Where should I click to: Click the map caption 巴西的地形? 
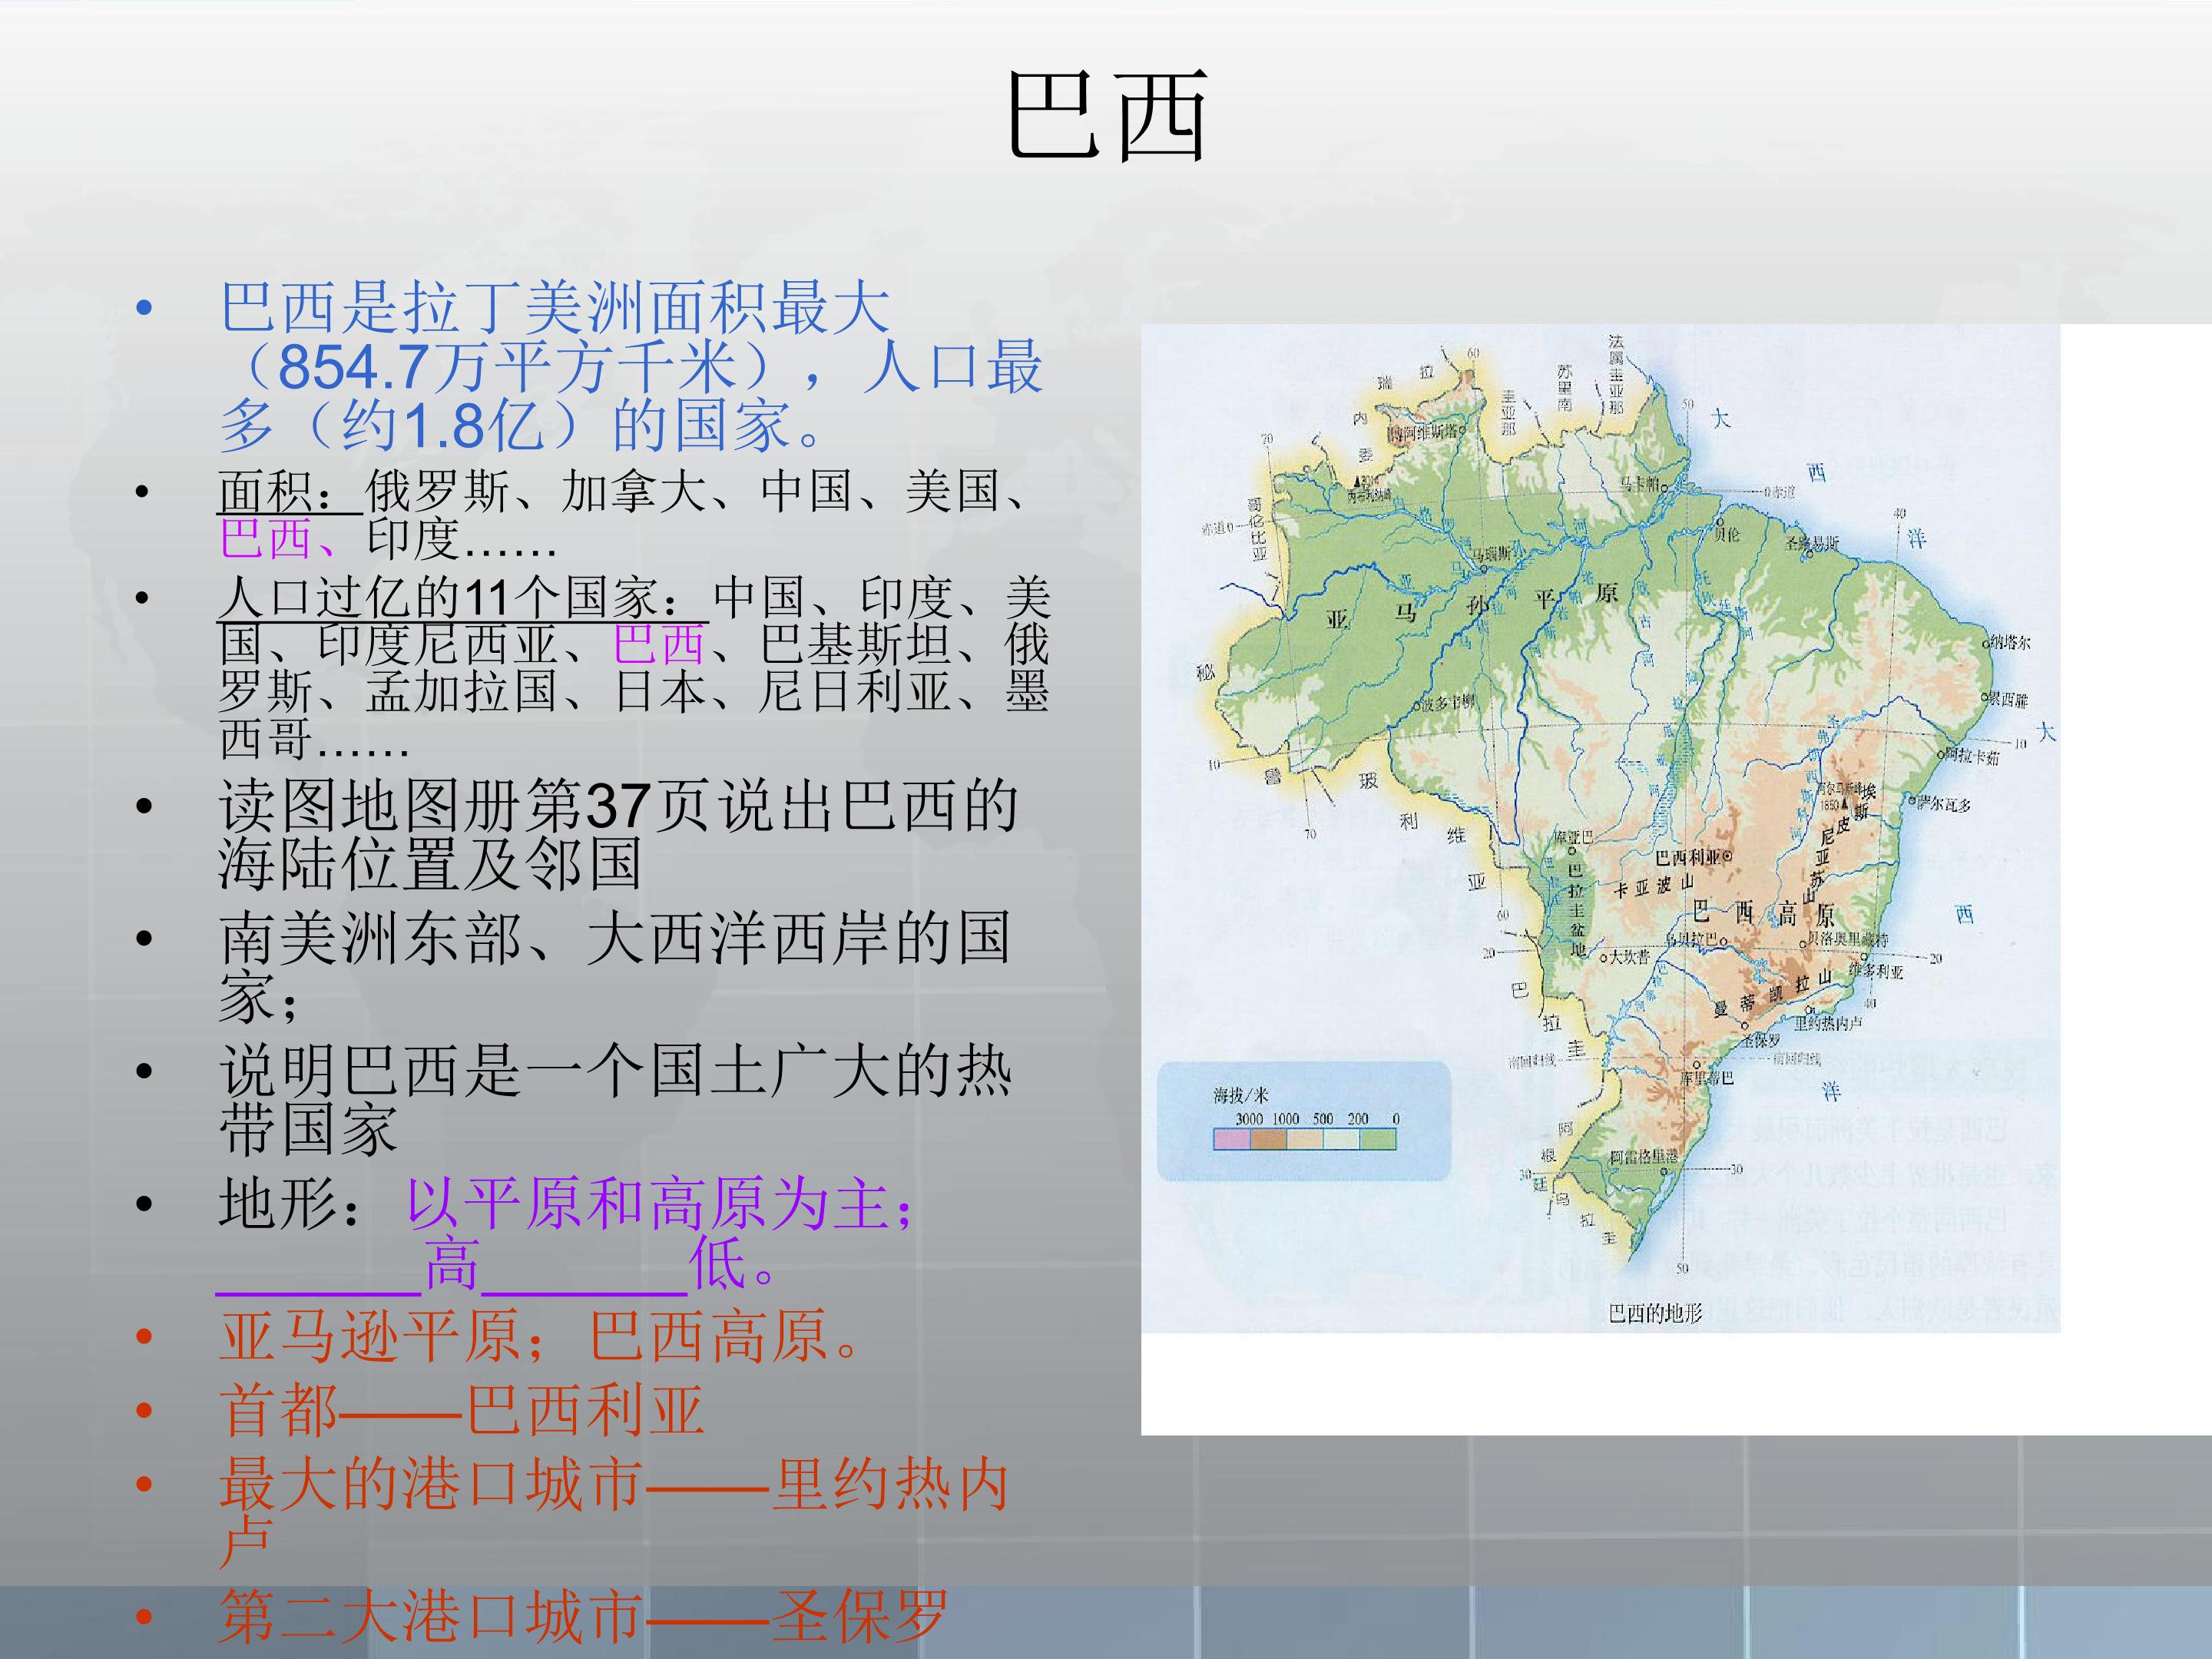1655,1313
